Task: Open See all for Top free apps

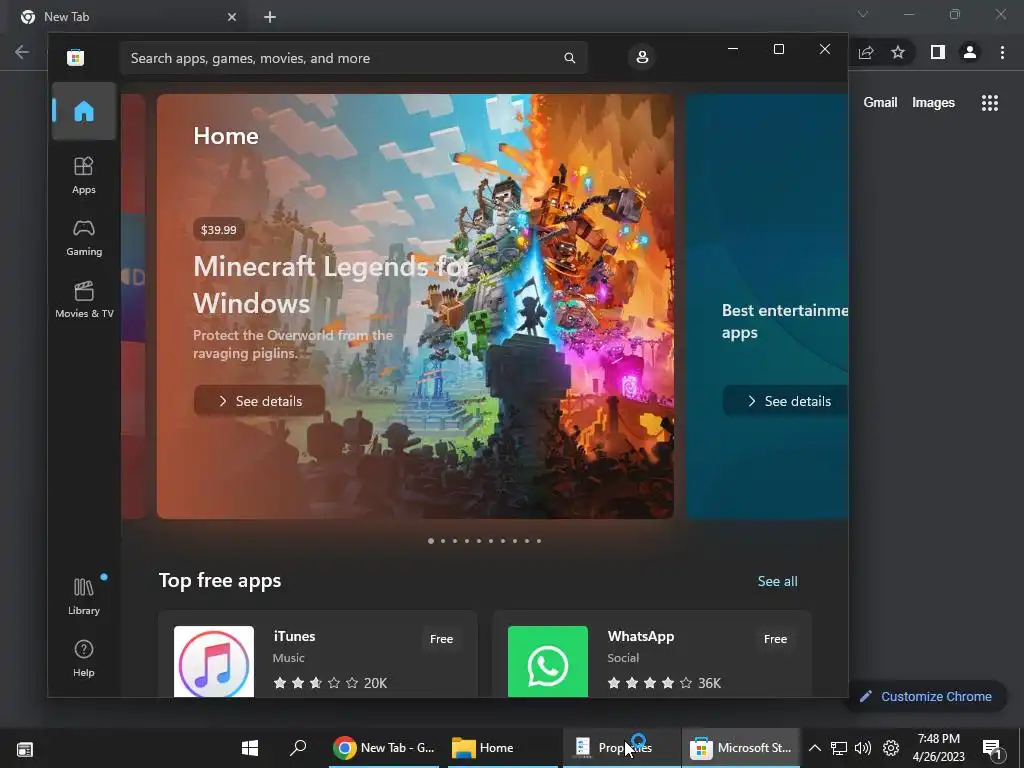Action: point(777,581)
